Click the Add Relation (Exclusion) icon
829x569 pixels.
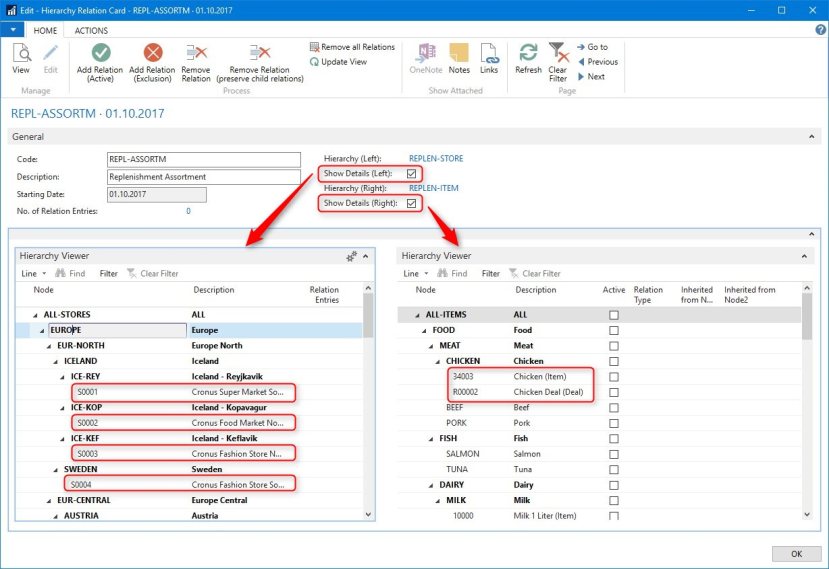click(x=152, y=53)
